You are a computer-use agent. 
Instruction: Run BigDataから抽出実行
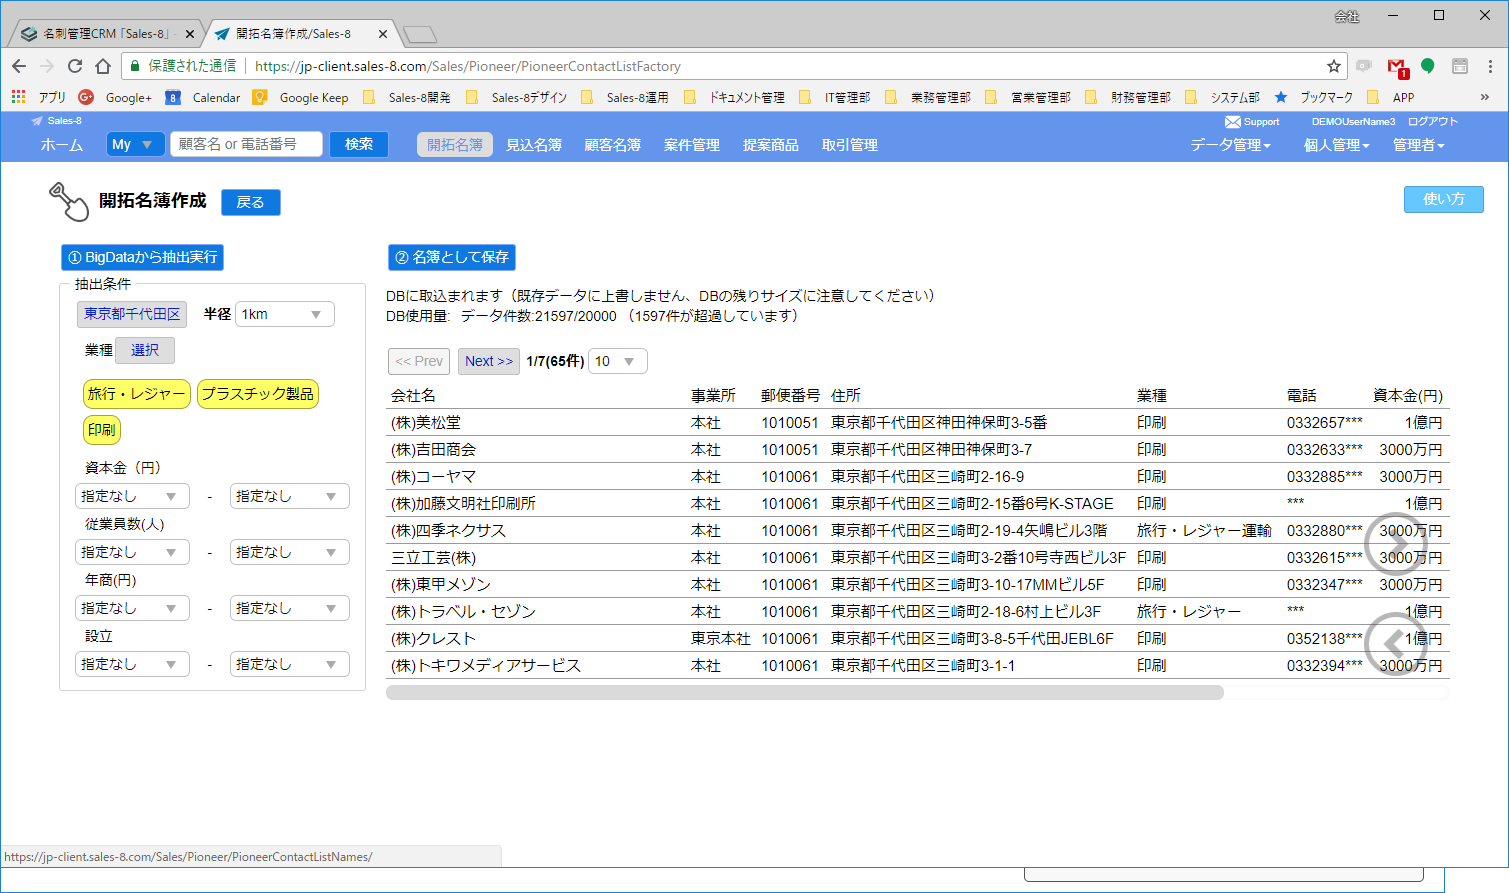pos(142,257)
